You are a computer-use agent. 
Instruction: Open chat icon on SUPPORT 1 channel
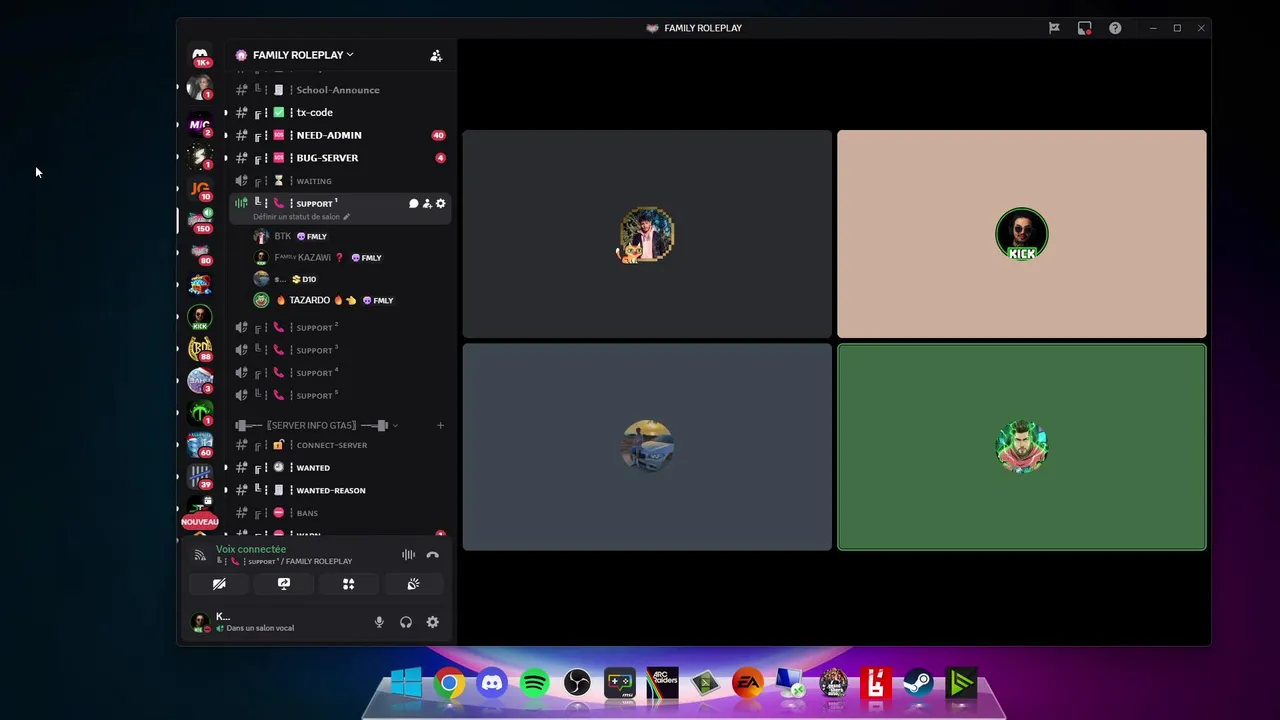click(x=413, y=204)
